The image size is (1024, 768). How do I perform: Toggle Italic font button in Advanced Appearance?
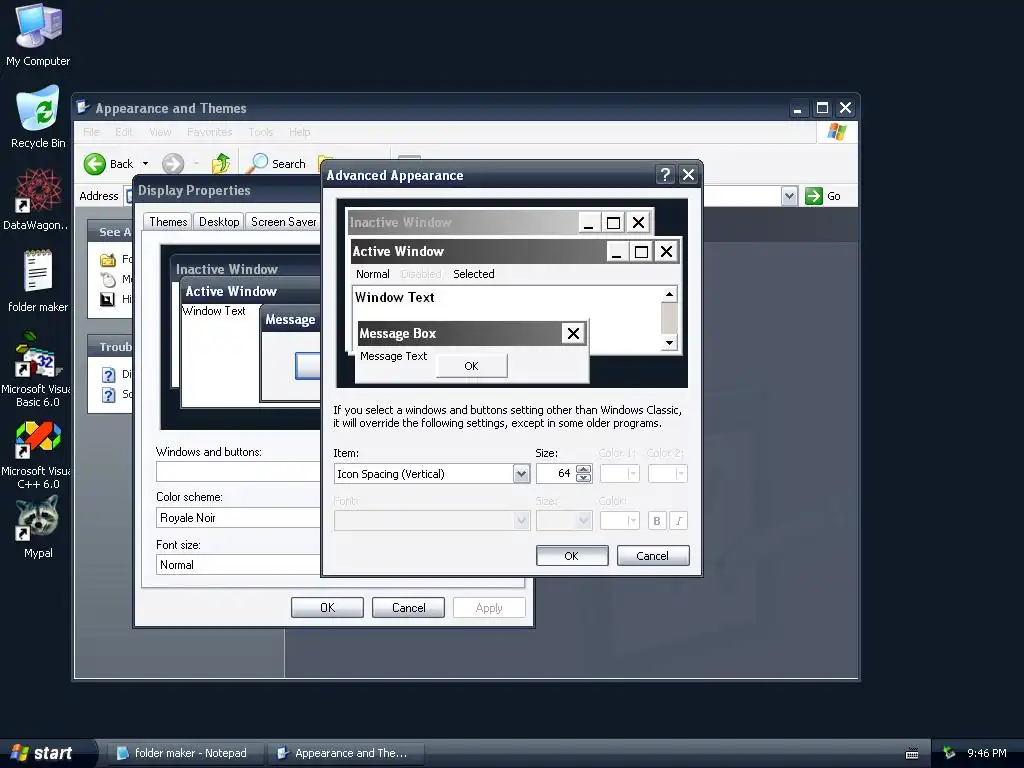[679, 520]
